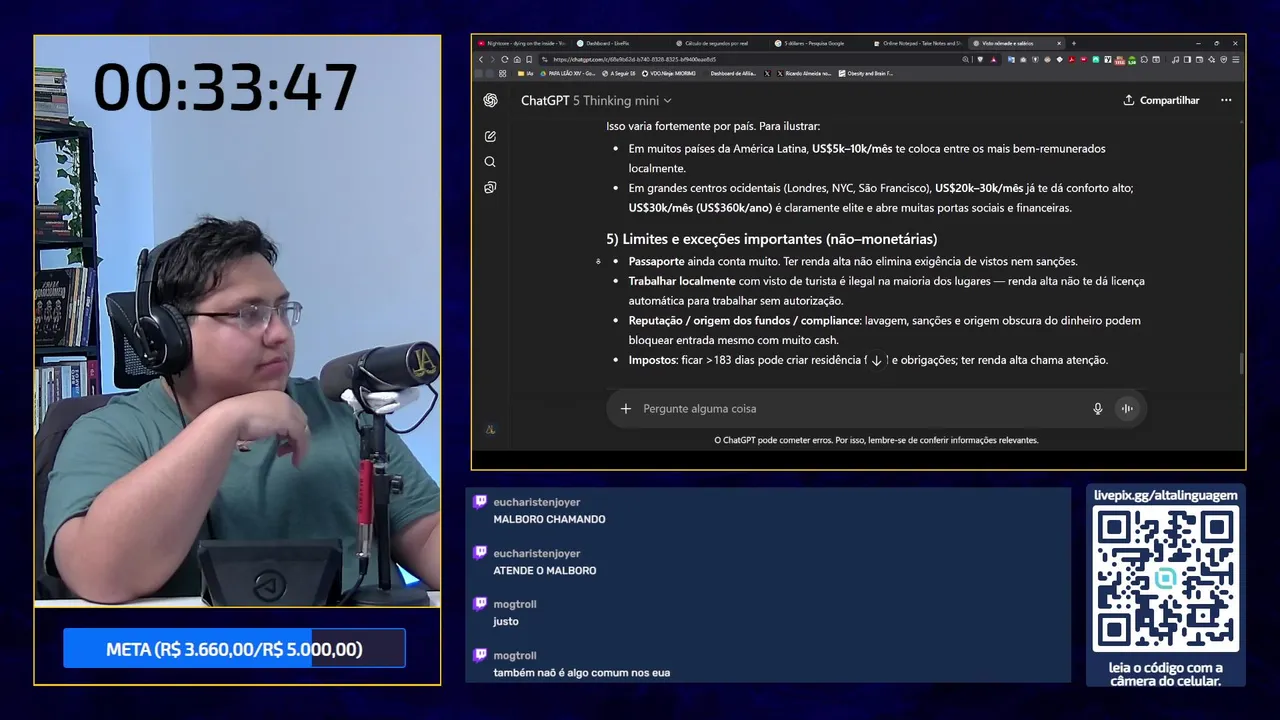Viewport: 1280px width, 720px height.
Task: Bookmark the page from the toolbar
Action: [x=529, y=59]
